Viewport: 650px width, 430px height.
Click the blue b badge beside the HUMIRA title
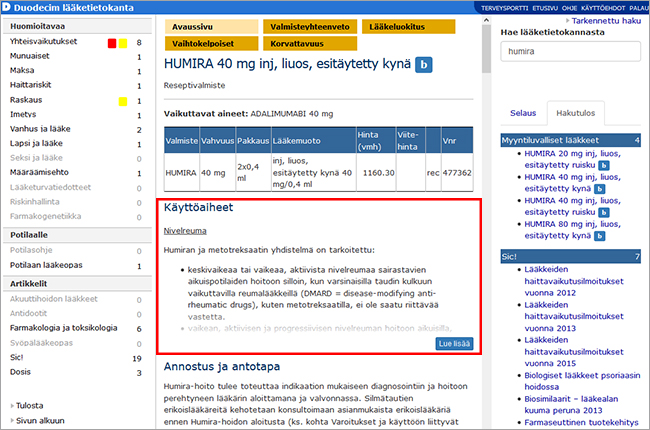pyautogui.click(x=424, y=65)
